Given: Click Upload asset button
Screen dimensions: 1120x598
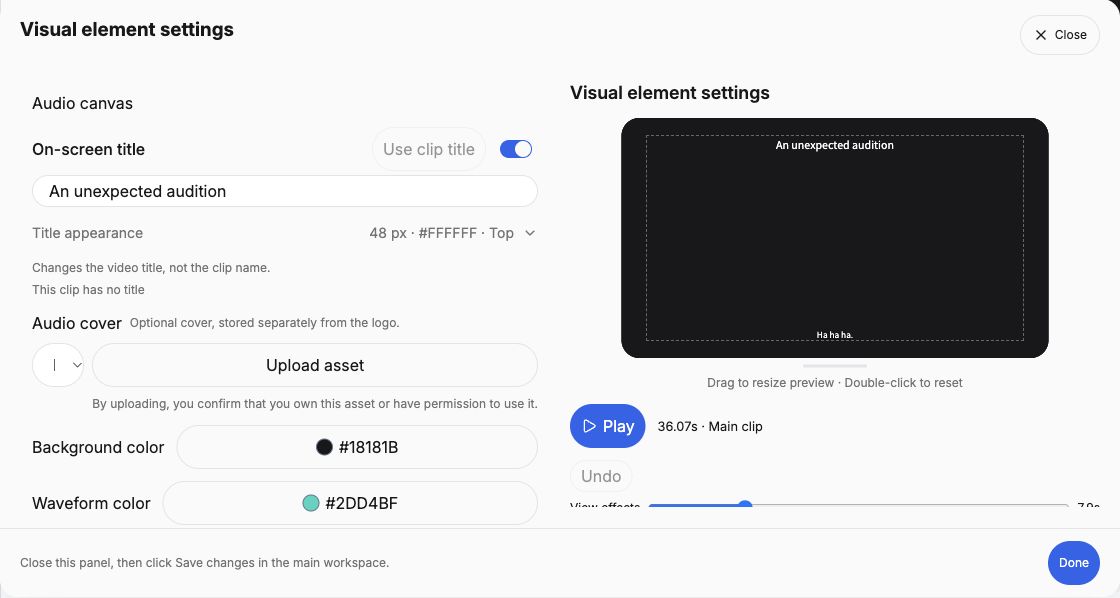Looking at the screenshot, I should click(315, 365).
